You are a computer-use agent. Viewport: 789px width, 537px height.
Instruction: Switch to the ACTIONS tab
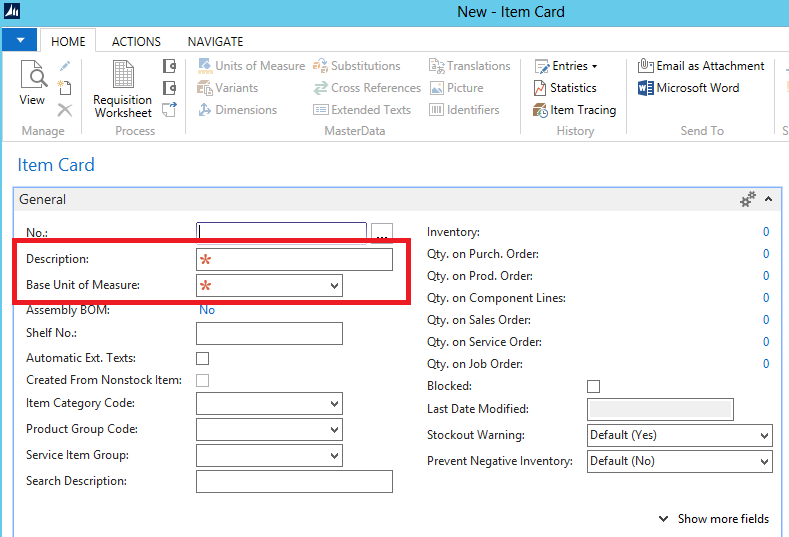point(136,41)
